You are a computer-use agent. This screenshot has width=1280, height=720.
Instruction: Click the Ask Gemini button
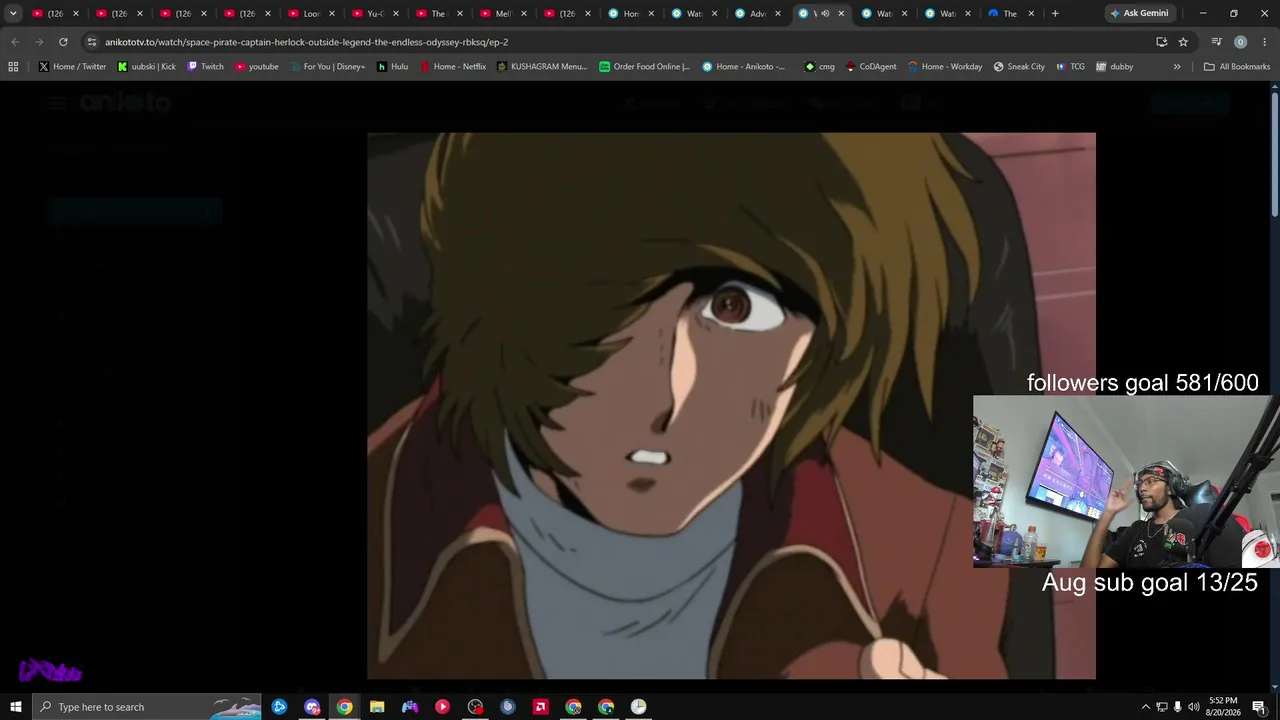click(1139, 13)
